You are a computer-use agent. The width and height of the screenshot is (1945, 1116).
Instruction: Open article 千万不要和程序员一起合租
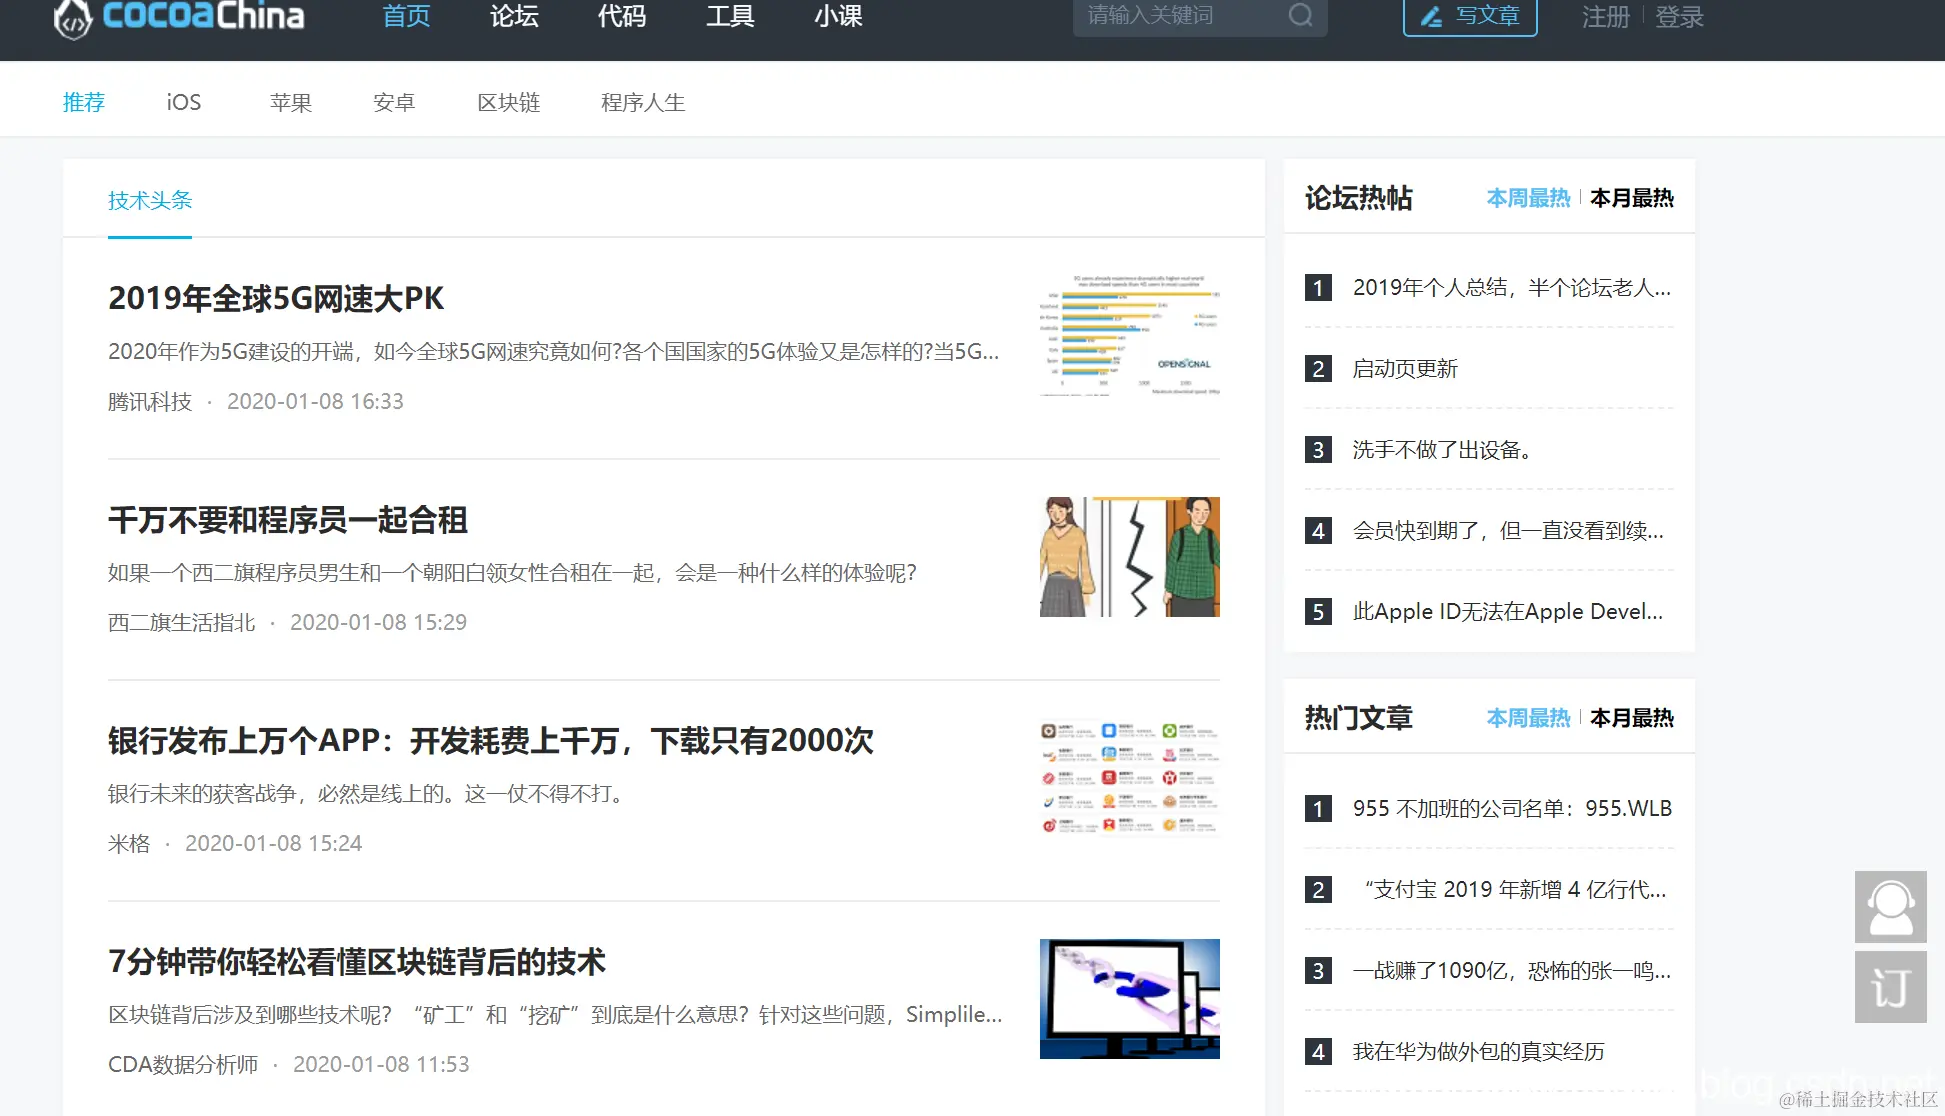[x=287, y=520]
